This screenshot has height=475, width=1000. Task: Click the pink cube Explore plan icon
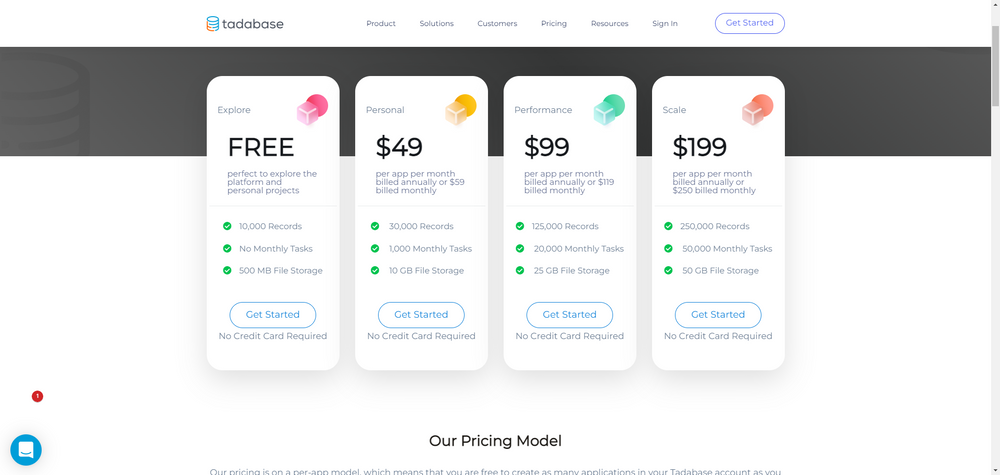pyautogui.click(x=312, y=110)
